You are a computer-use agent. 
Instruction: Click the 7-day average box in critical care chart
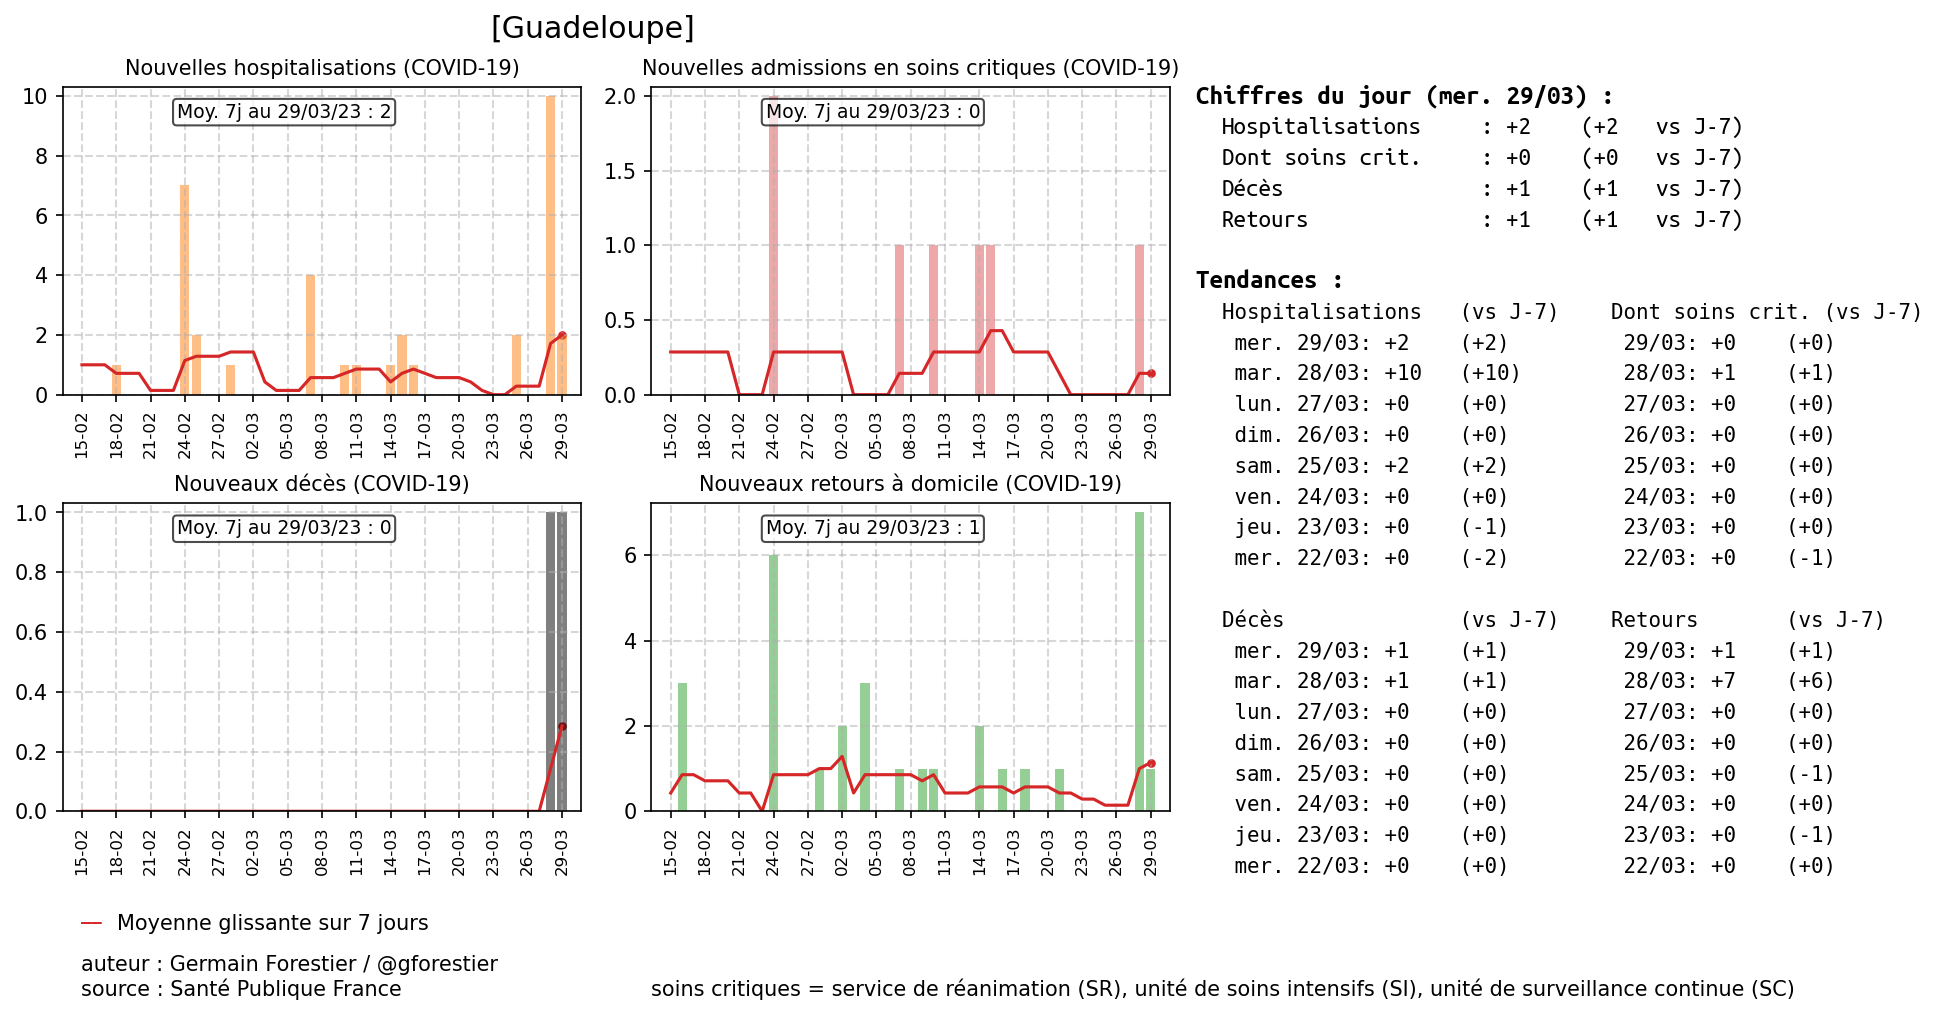coord(872,112)
